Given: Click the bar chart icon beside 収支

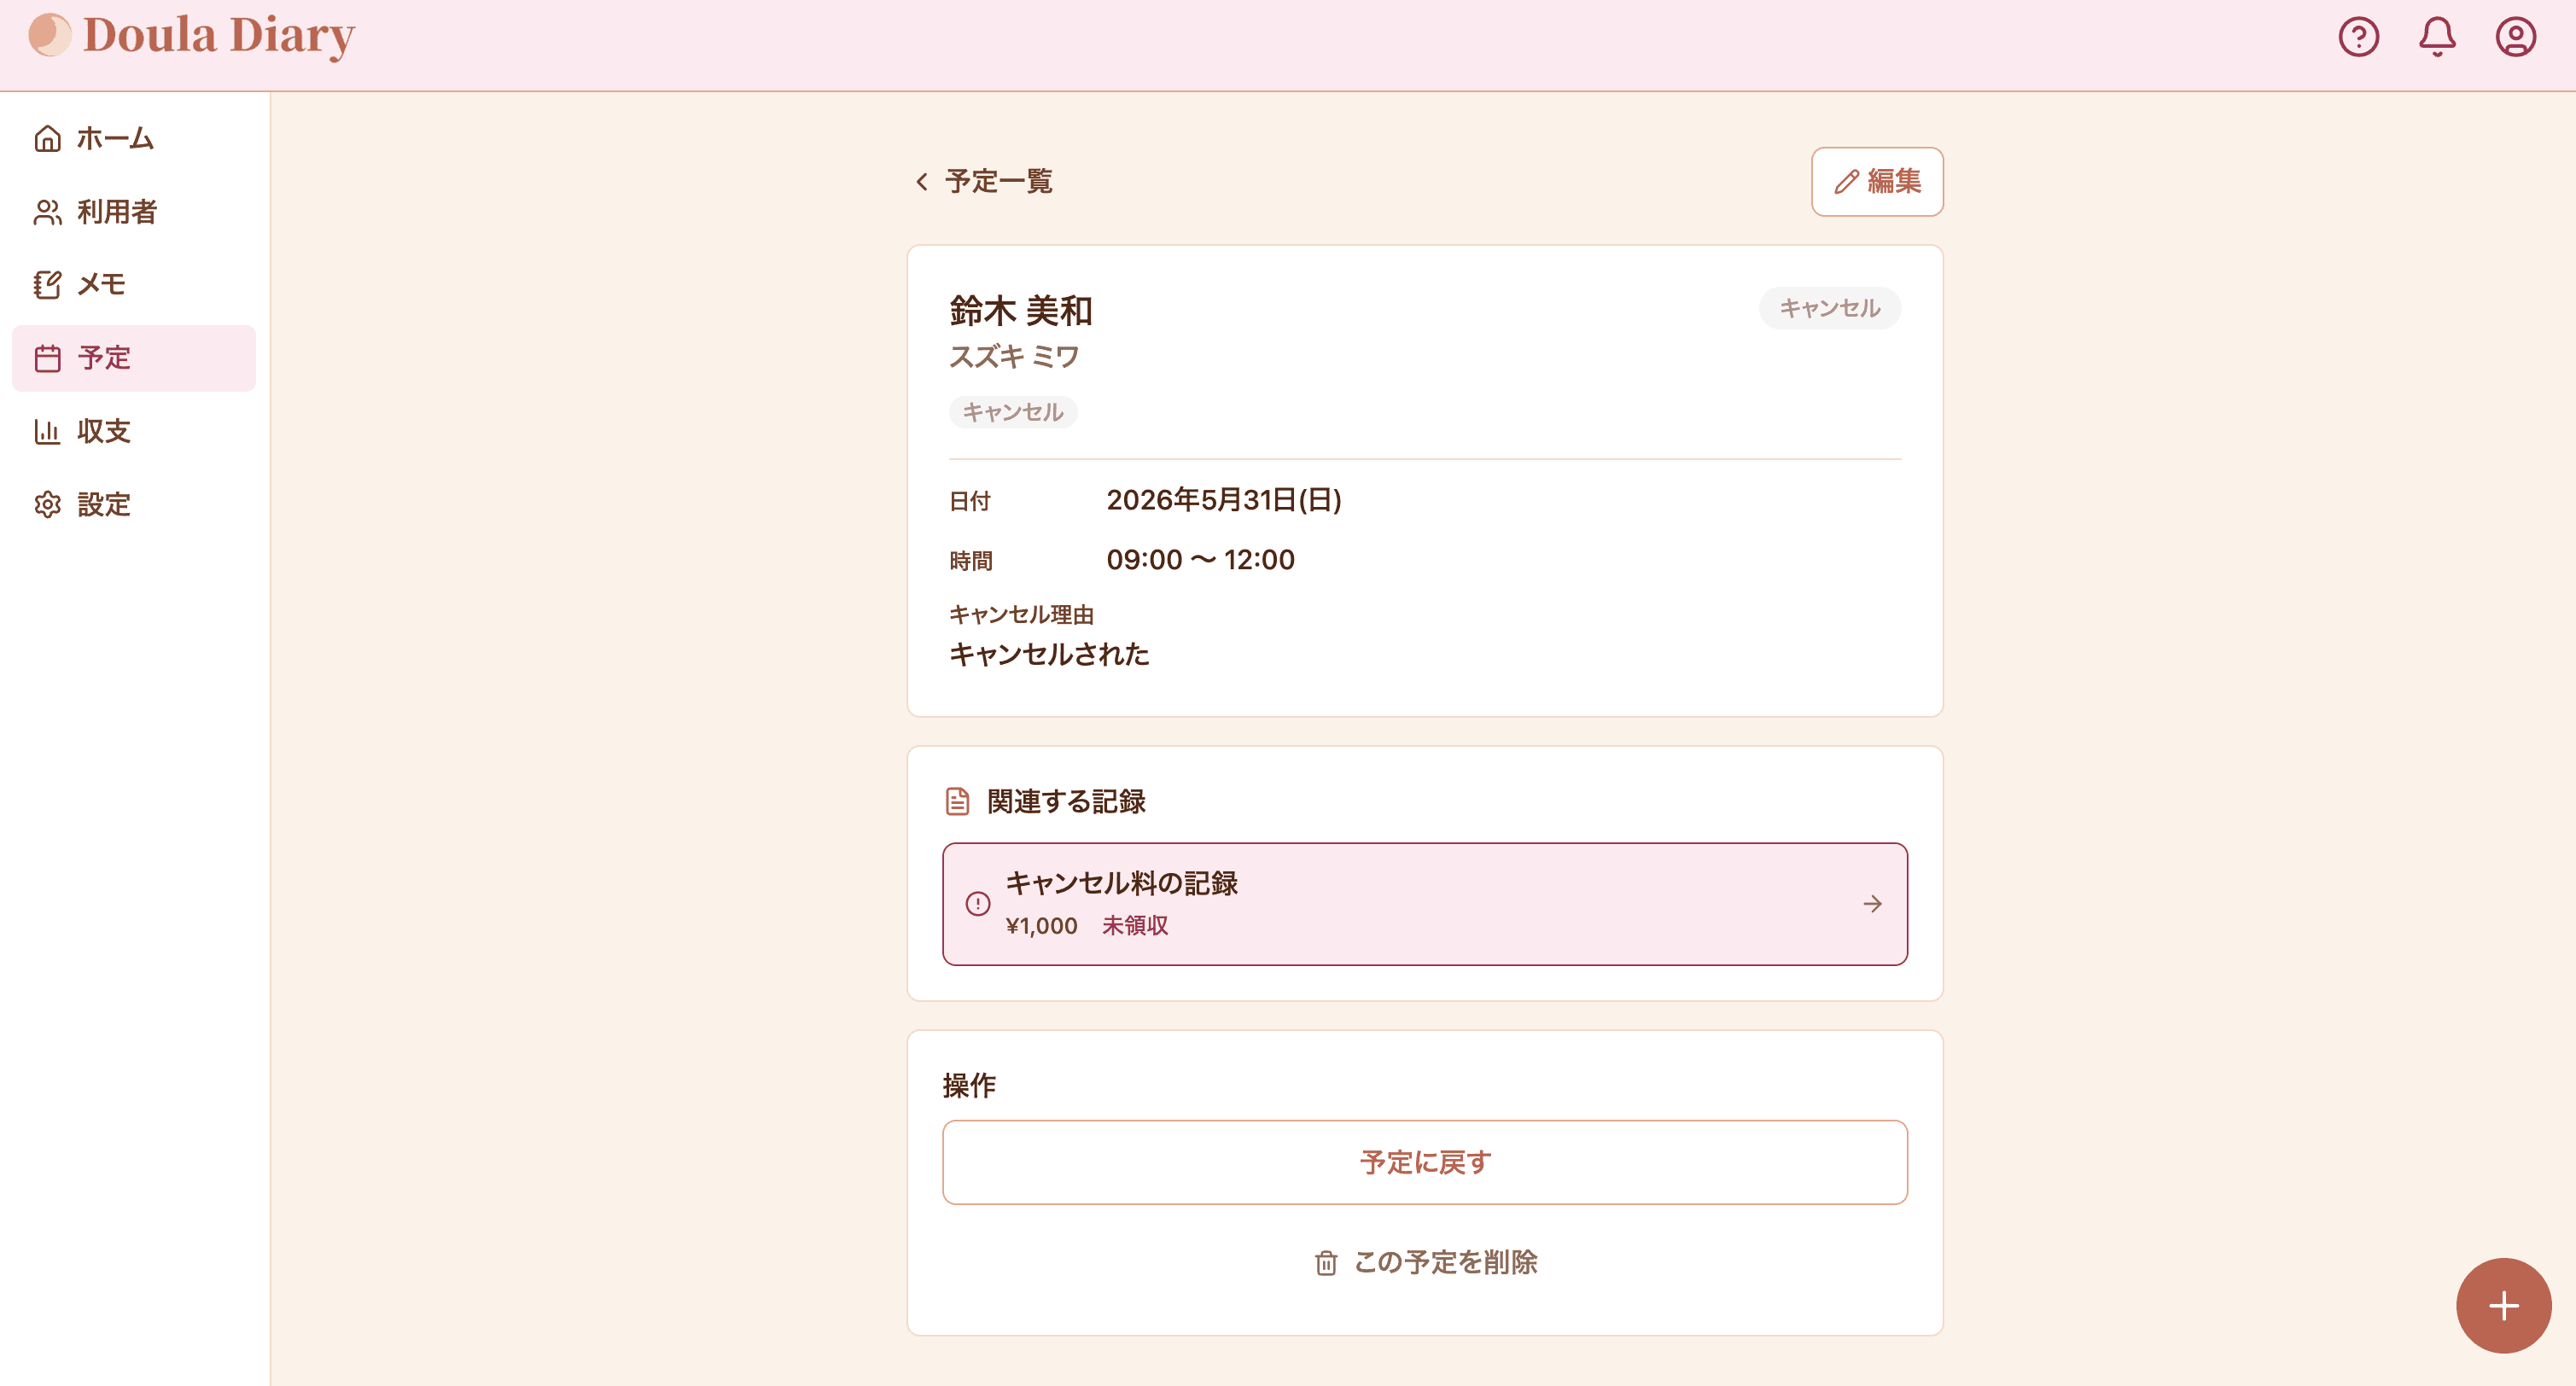Looking at the screenshot, I should click(x=47, y=431).
